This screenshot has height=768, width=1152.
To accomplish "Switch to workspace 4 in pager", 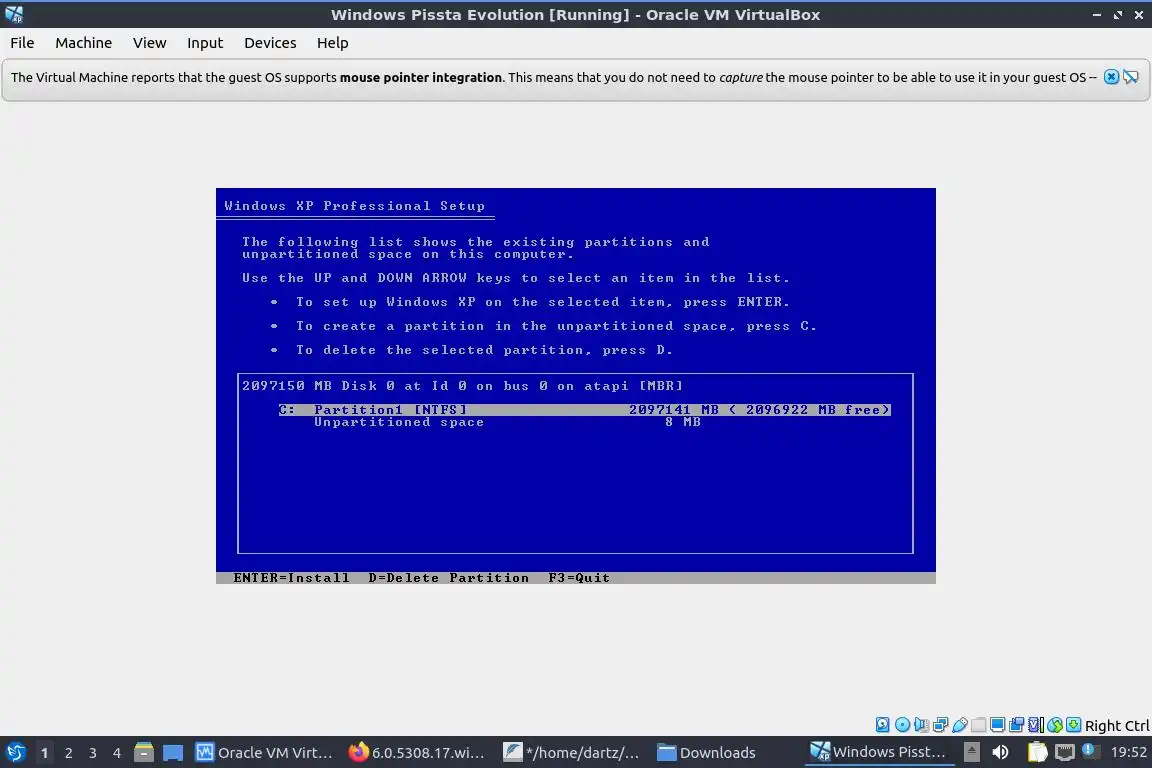I will (117, 753).
